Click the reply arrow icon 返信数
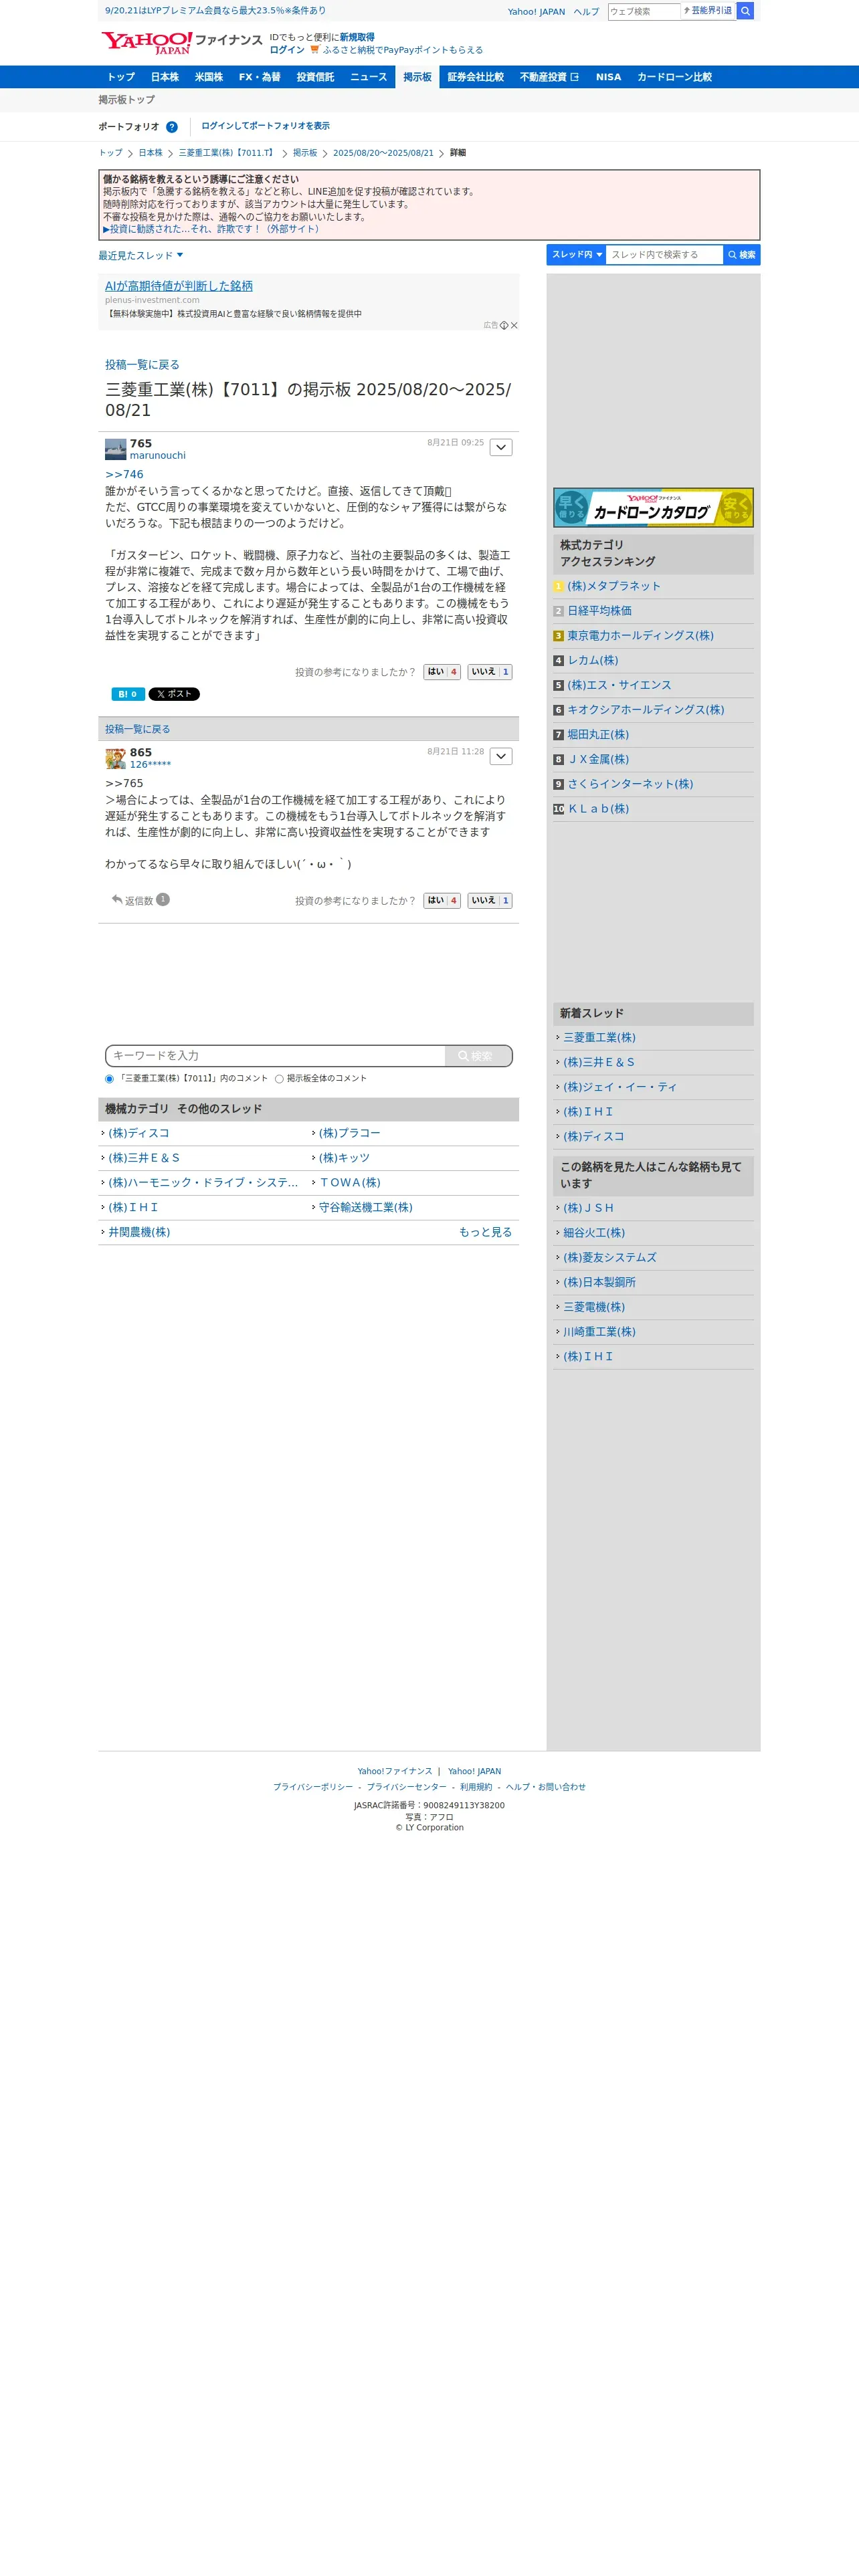This screenshot has width=859, height=2576. [x=117, y=900]
